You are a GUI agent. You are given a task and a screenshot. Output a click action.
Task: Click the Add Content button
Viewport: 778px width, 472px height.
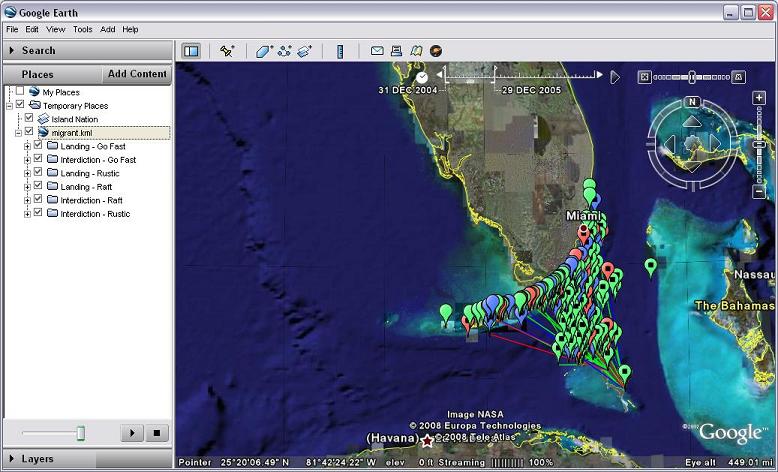[x=137, y=74]
